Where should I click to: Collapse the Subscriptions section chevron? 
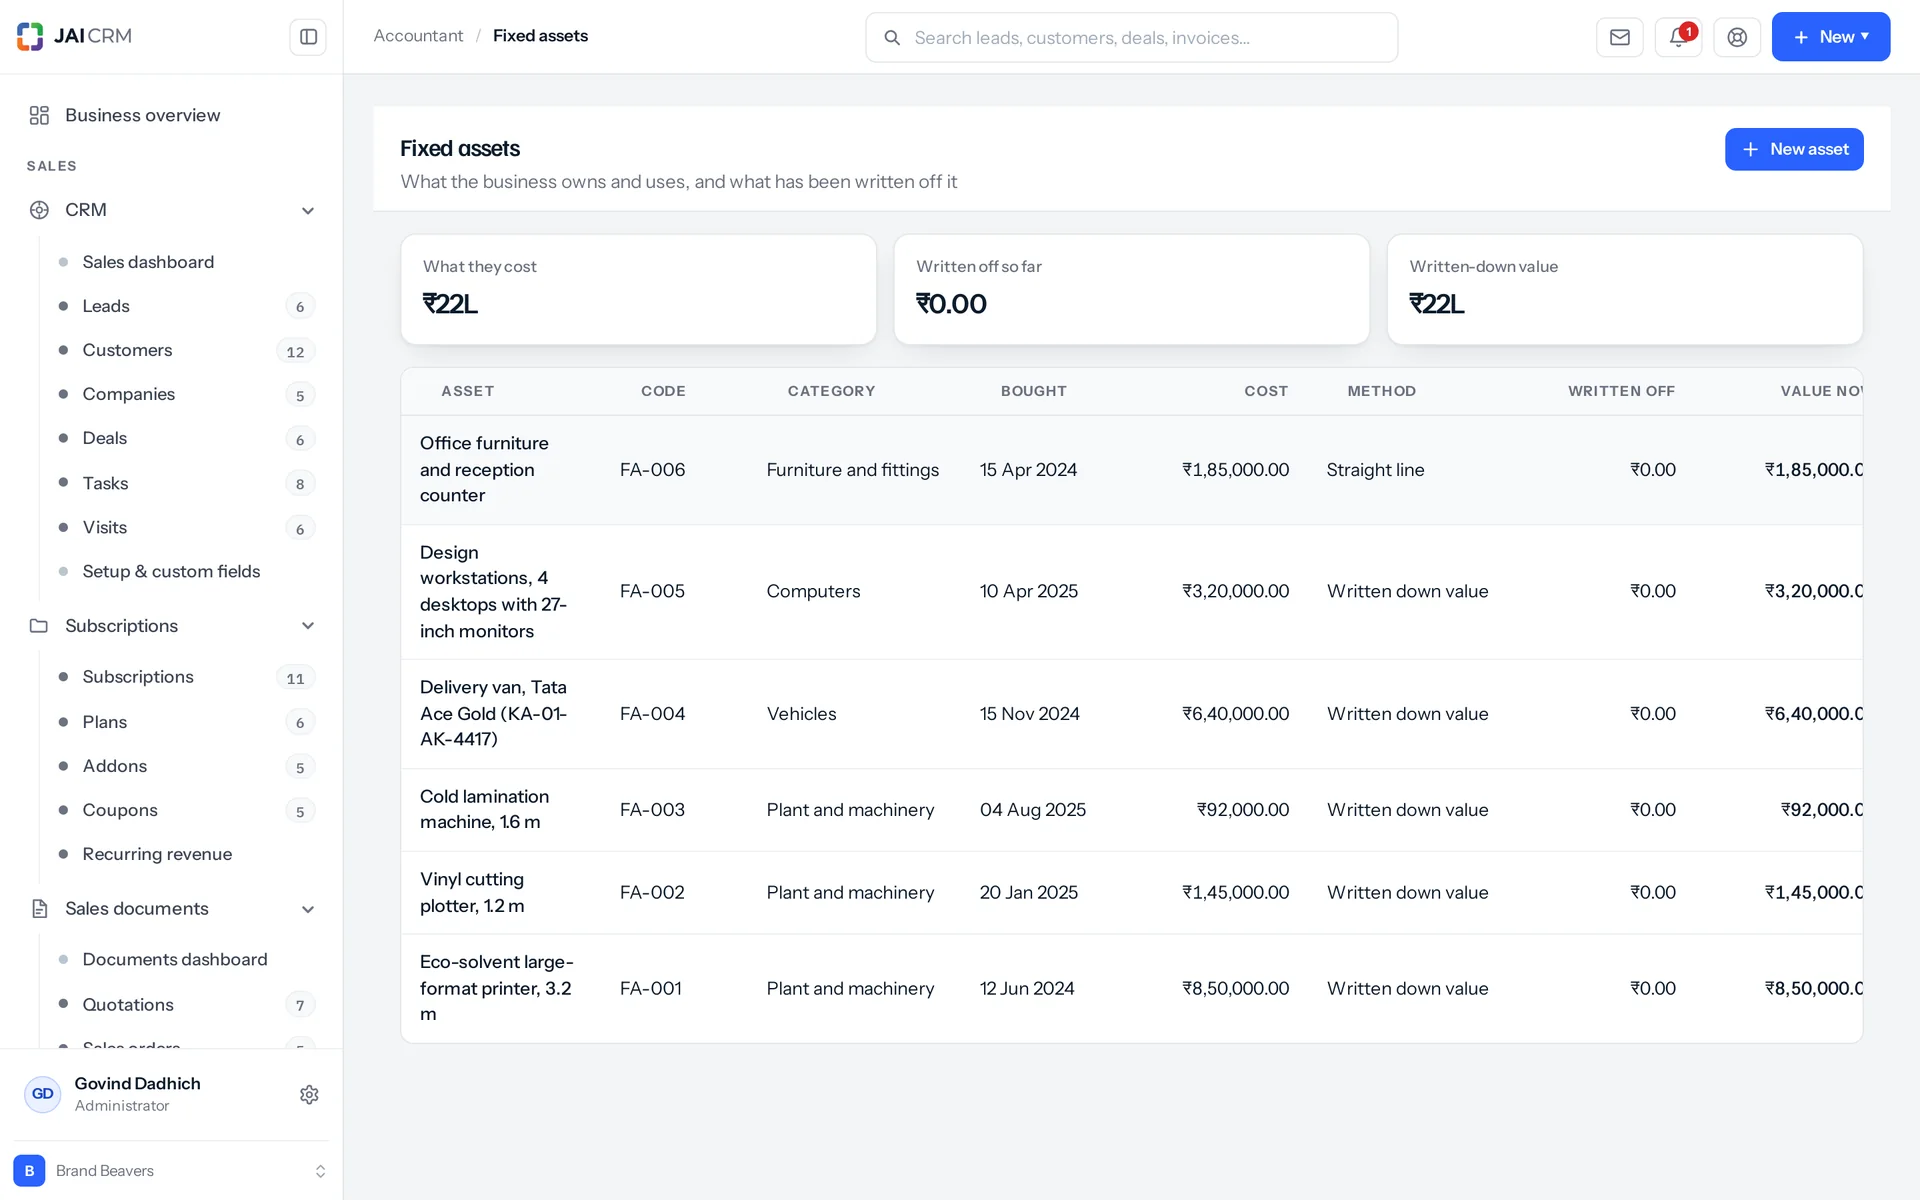click(x=308, y=626)
